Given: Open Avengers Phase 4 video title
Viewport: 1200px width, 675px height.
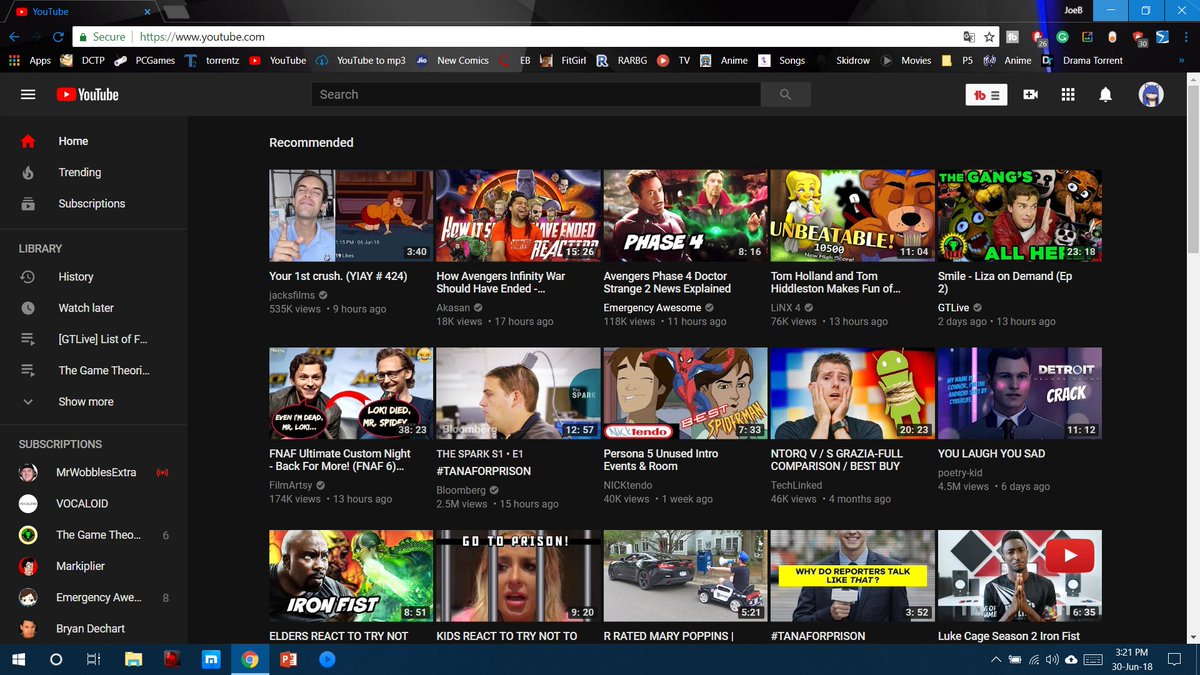Looking at the screenshot, I should (x=667, y=282).
